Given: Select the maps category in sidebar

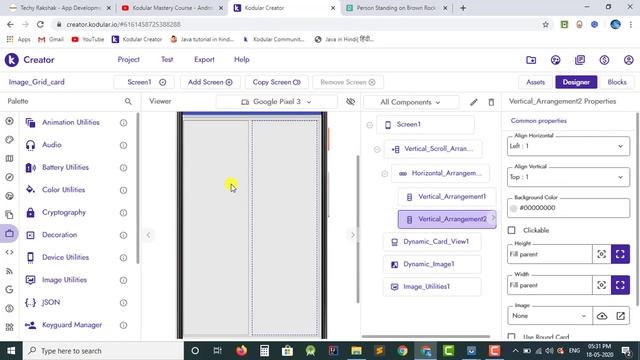Looking at the screenshot, I should 9,158.
